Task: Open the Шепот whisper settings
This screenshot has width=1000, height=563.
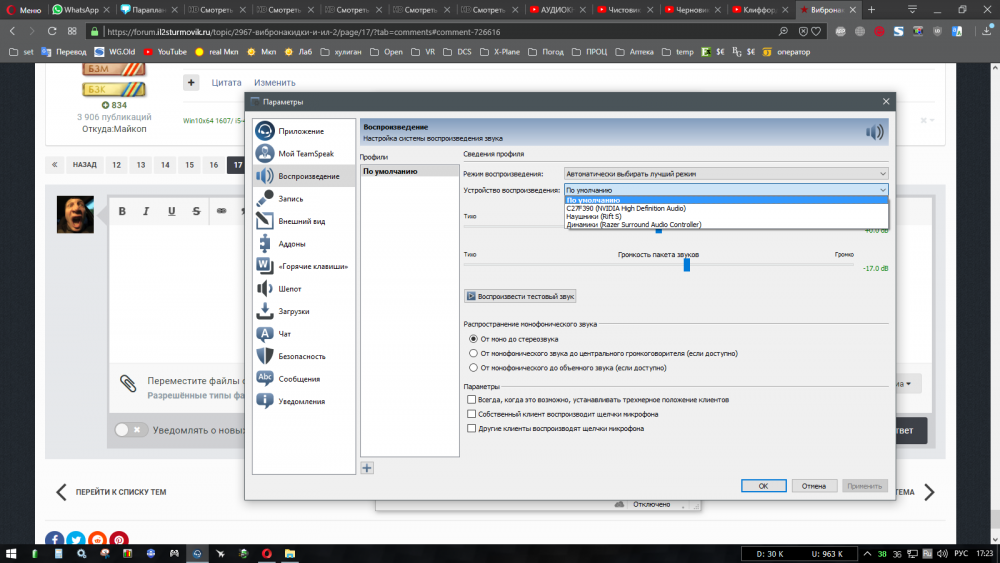Action: point(290,288)
